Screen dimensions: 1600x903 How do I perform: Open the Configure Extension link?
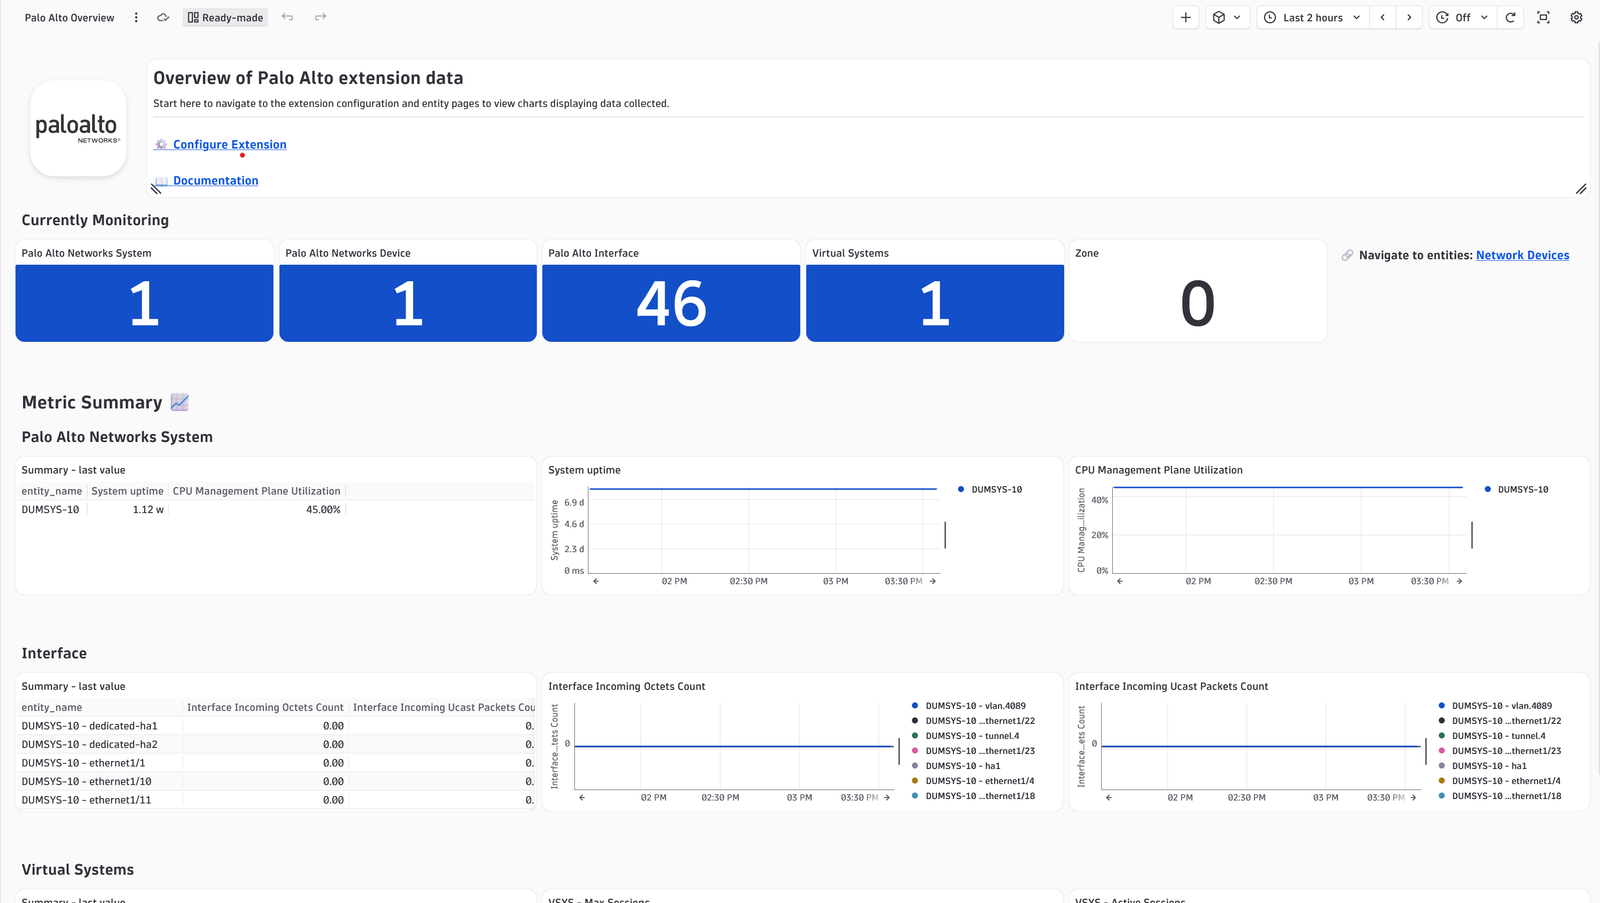click(x=229, y=144)
